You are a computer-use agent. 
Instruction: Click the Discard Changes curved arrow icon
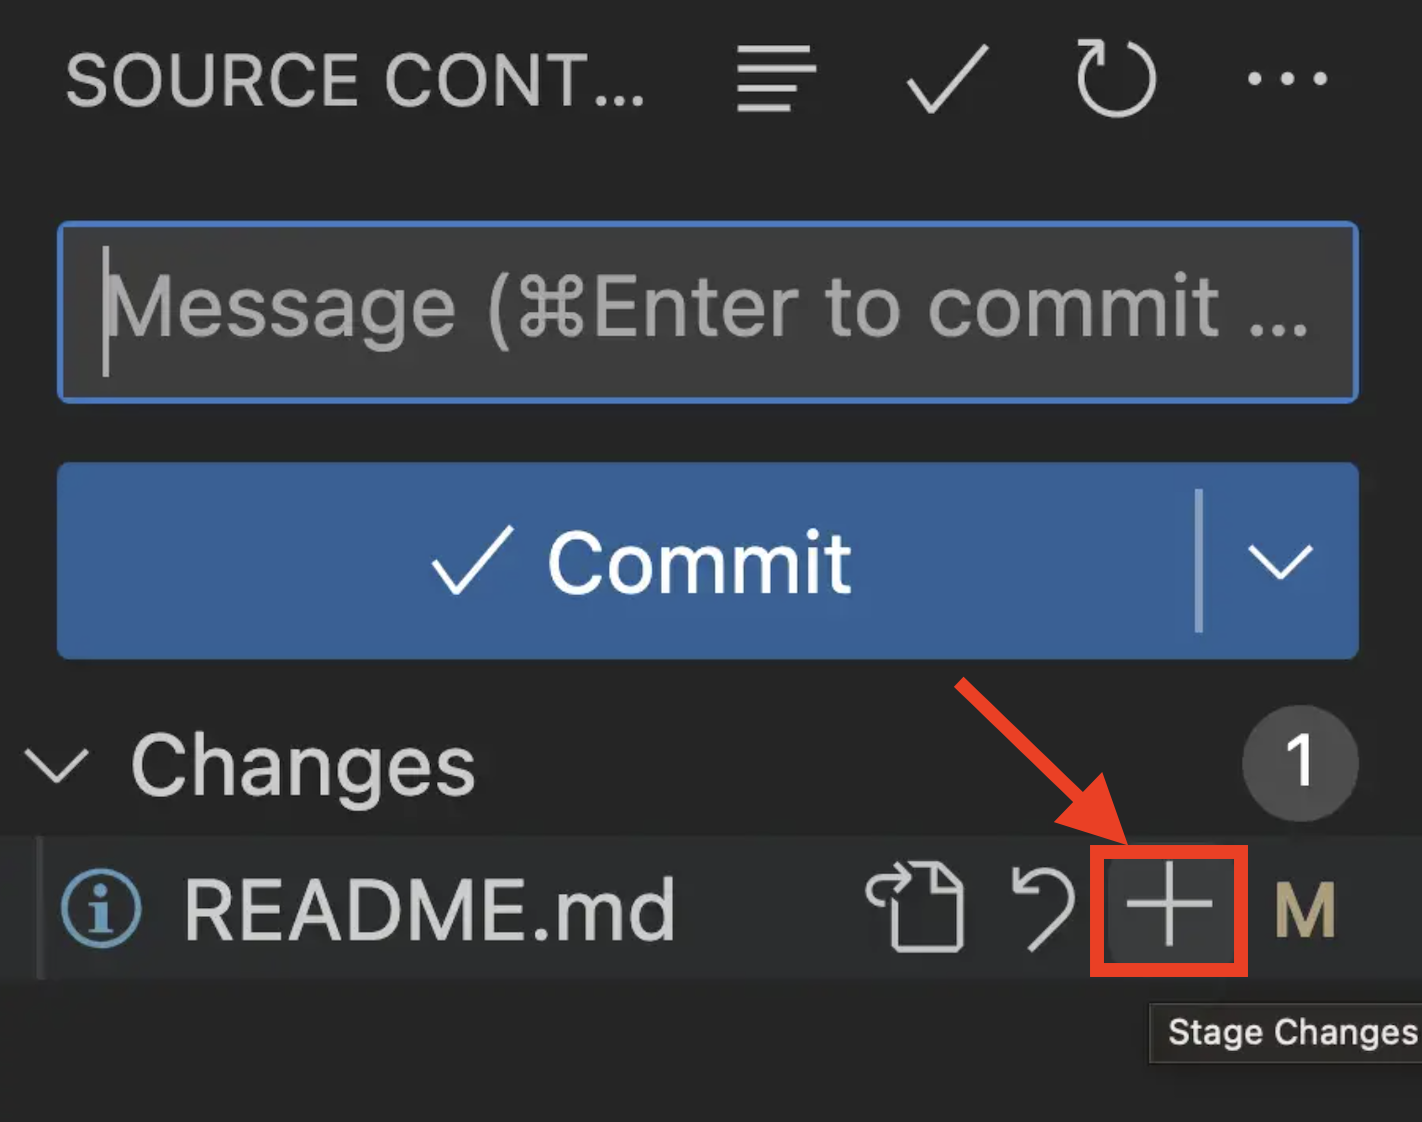1043,907
